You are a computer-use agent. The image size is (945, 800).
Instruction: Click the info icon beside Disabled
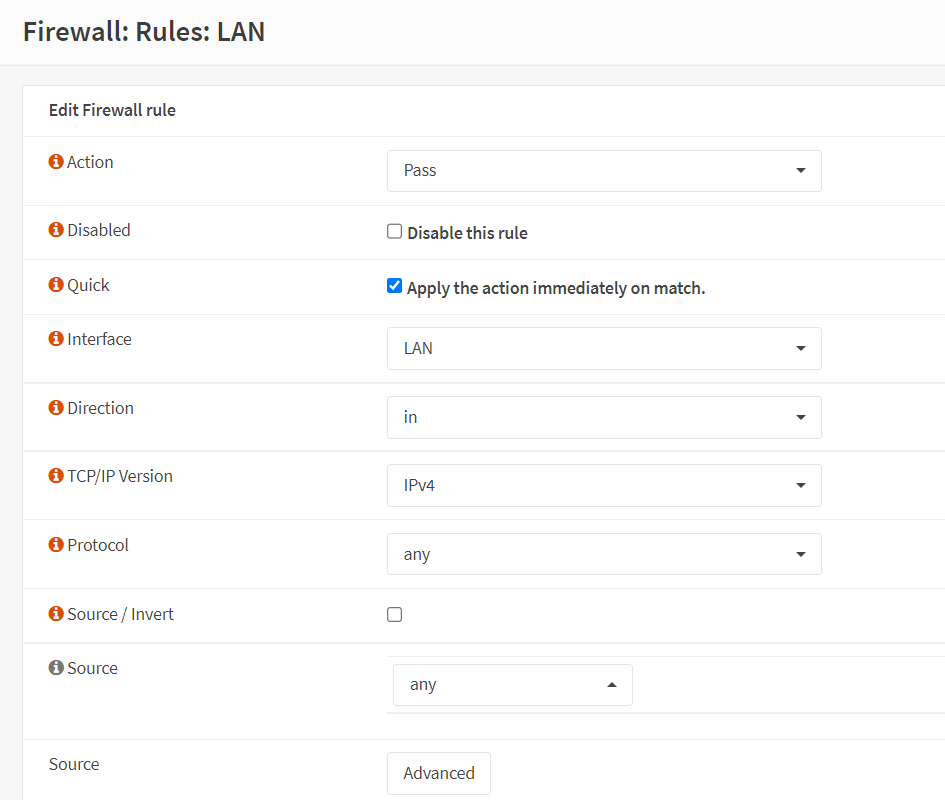pyautogui.click(x=56, y=230)
